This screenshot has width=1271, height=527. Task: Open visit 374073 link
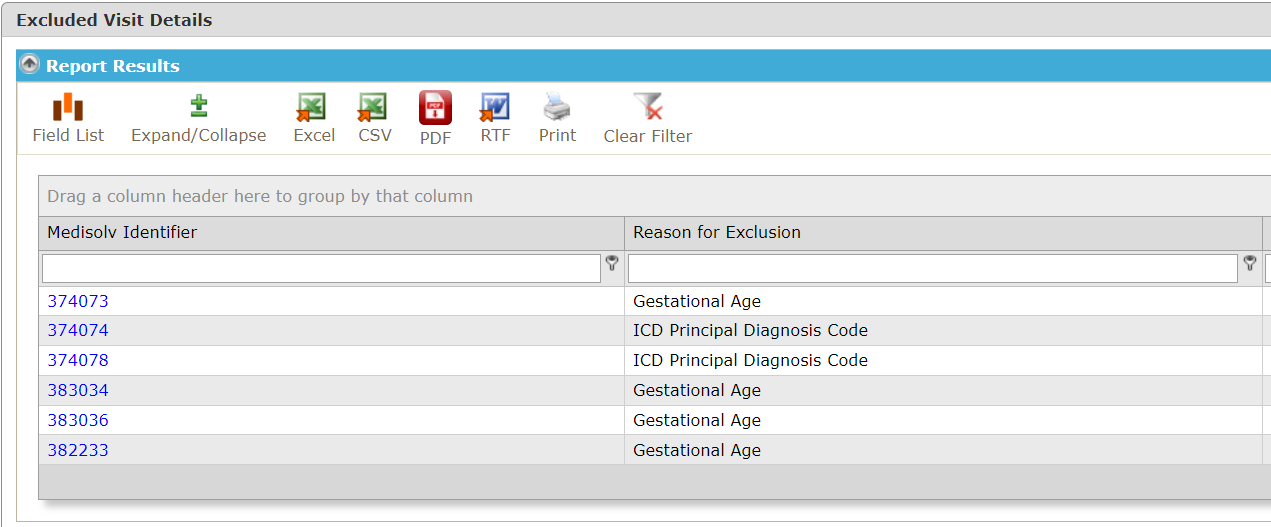[78, 301]
